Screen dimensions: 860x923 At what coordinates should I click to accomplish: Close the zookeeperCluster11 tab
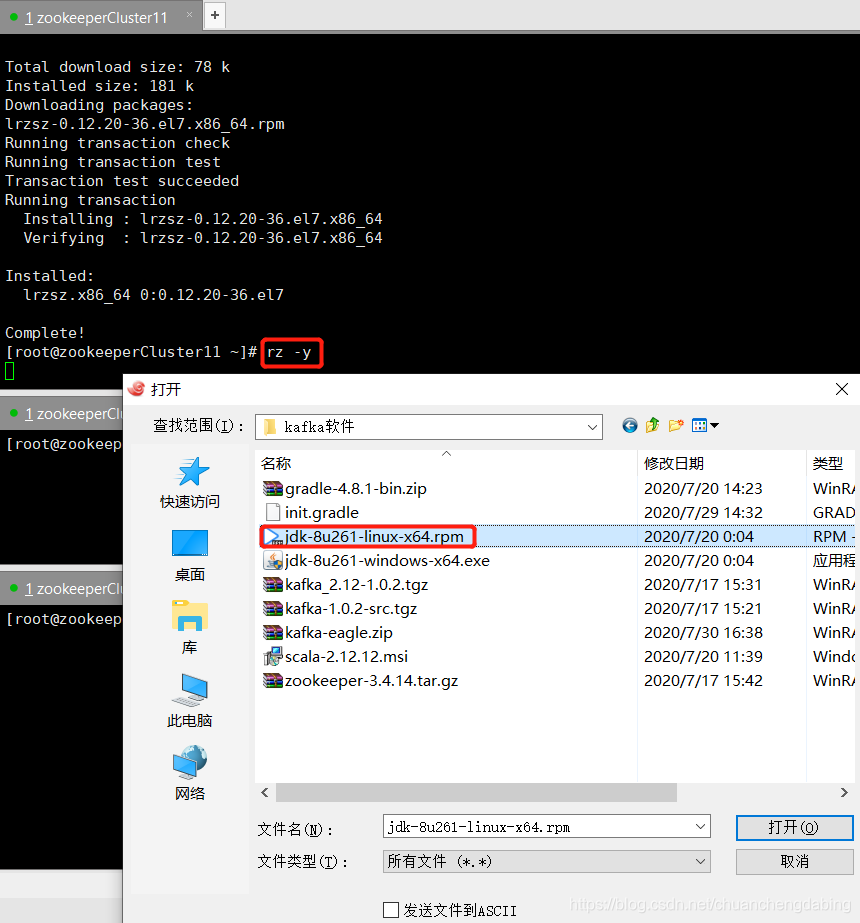(x=190, y=14)
